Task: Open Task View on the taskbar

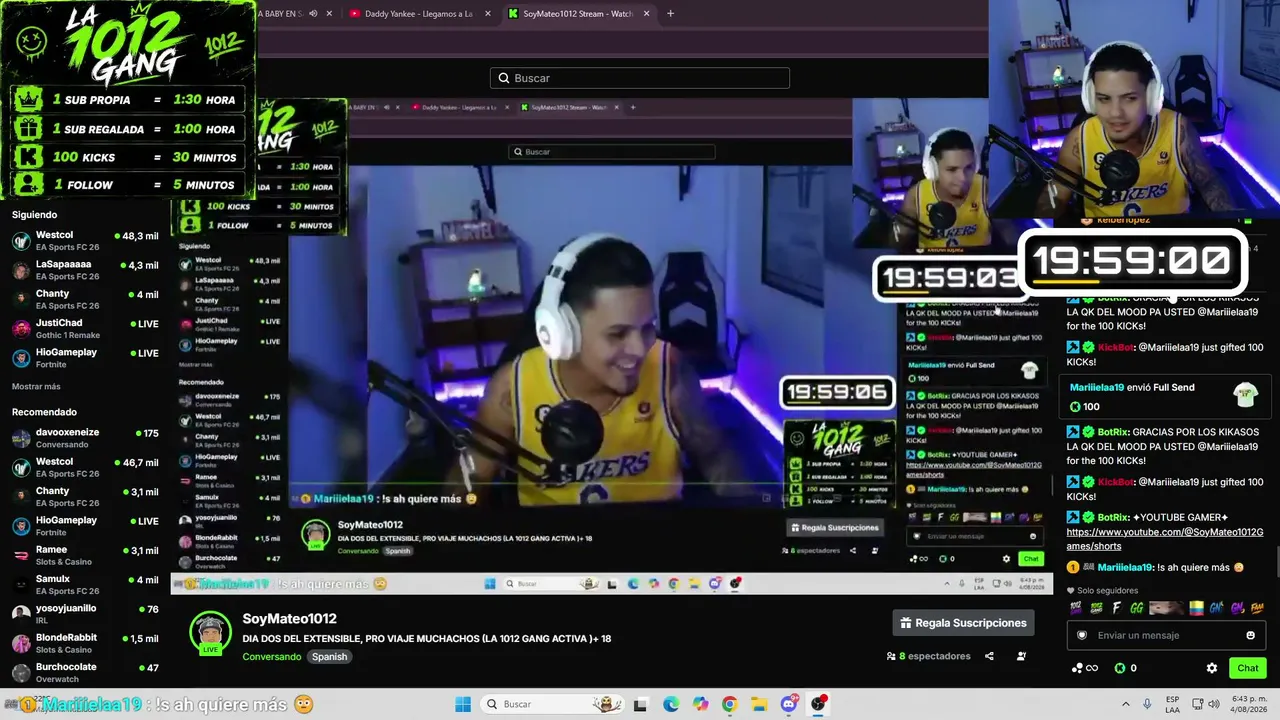Action: [x=641, y=704]
